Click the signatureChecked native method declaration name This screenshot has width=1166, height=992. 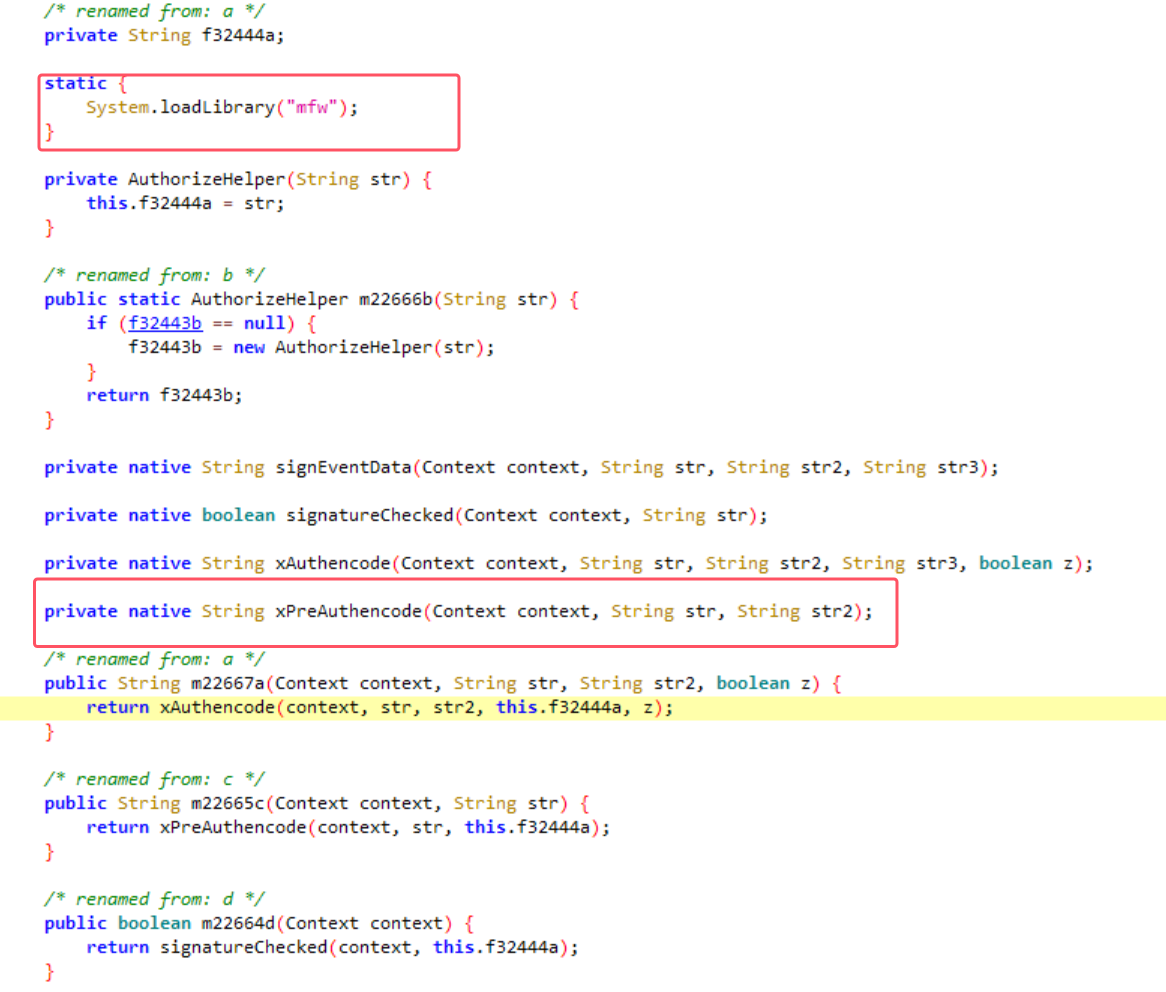[x=370, y=515]
